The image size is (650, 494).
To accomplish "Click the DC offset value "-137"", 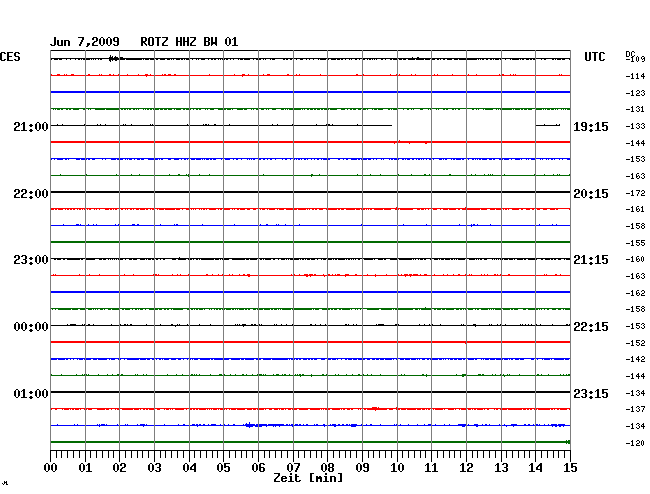I will tap(635, 409).
